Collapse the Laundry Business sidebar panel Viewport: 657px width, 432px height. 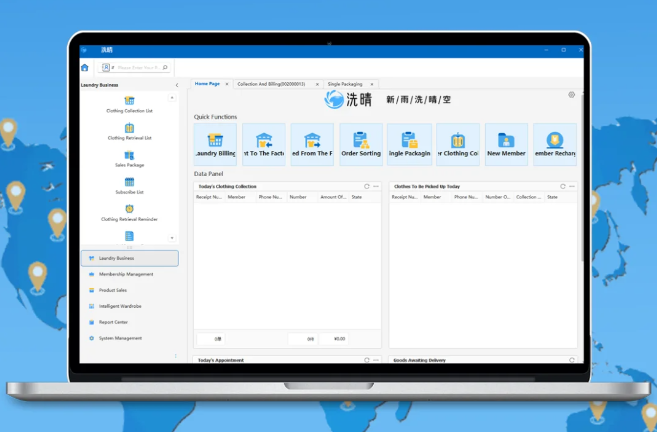177,85
